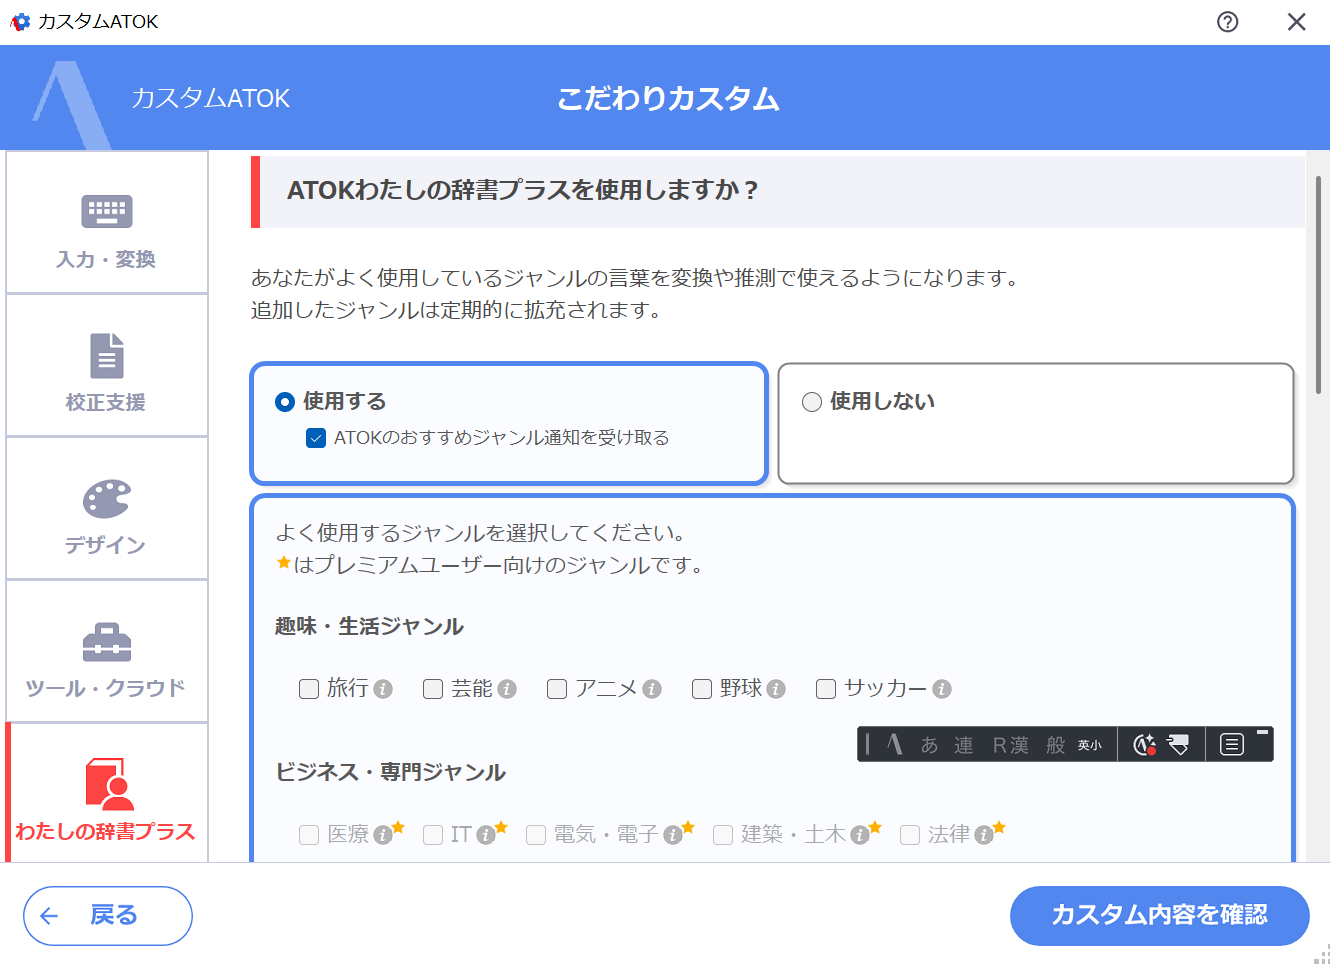
Task: Open the 入力・変換 section
Action: [x=107, y=223]
